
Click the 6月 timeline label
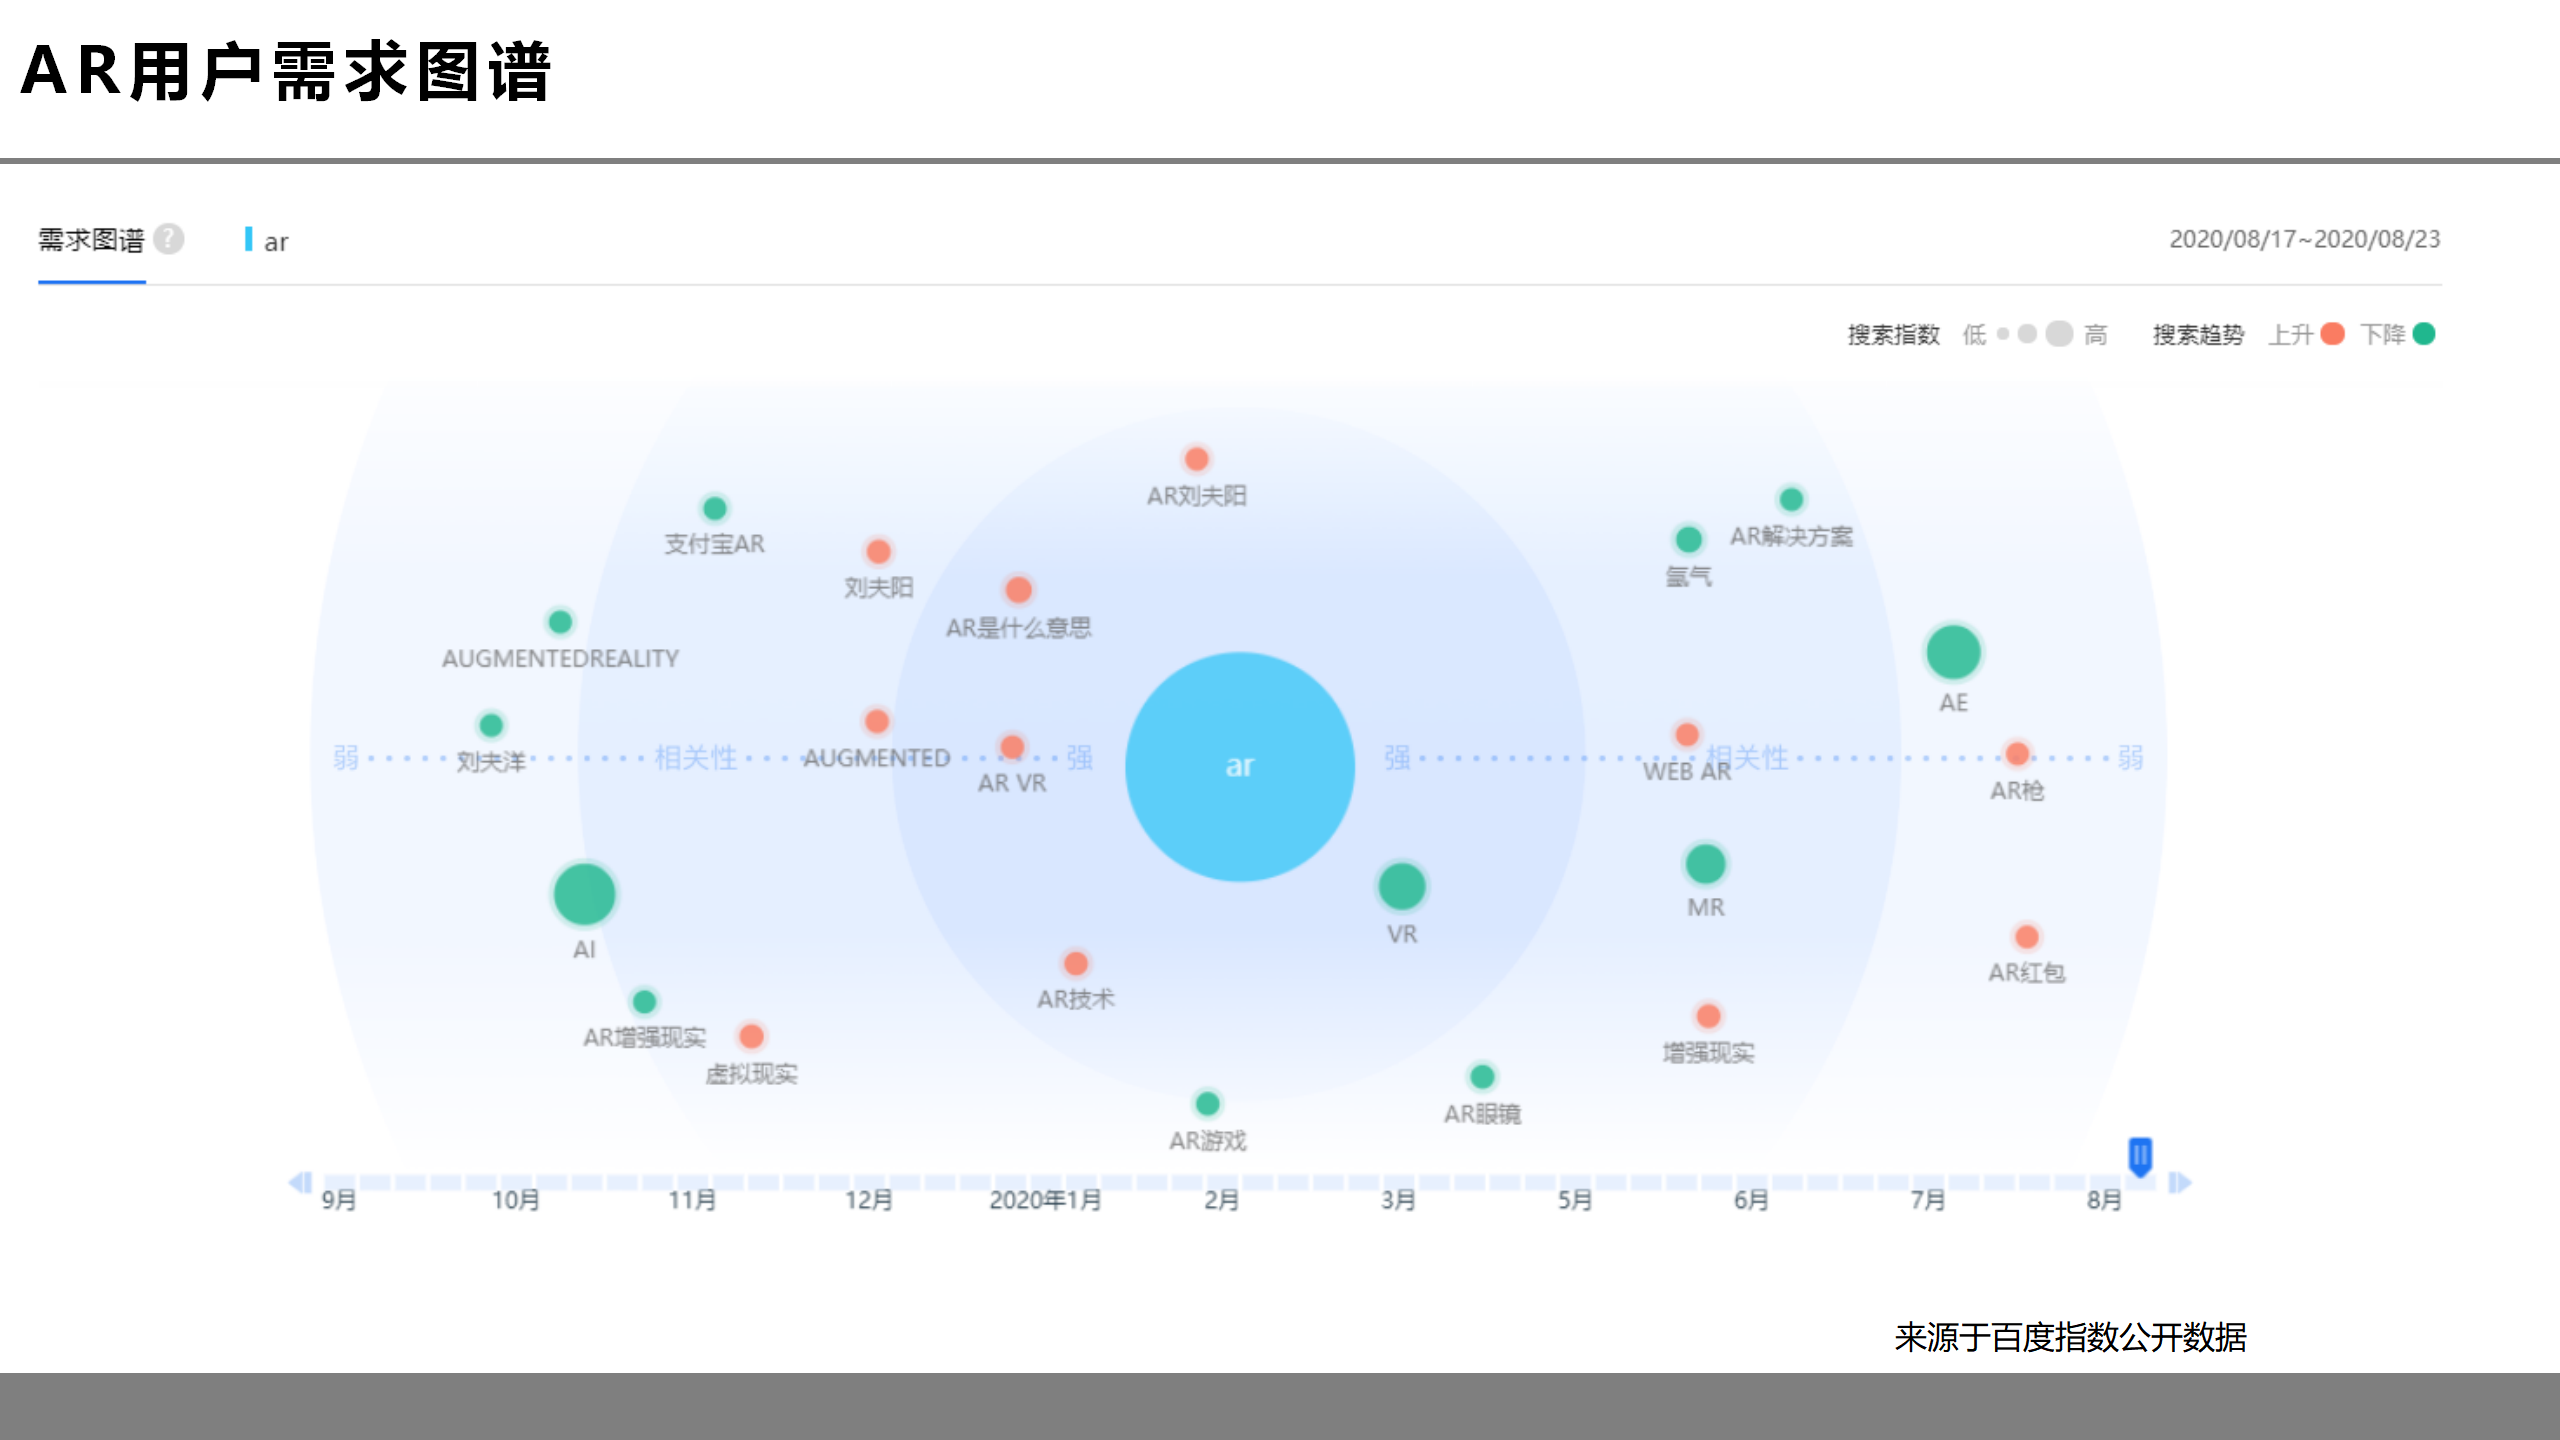coord(1751,1200)
